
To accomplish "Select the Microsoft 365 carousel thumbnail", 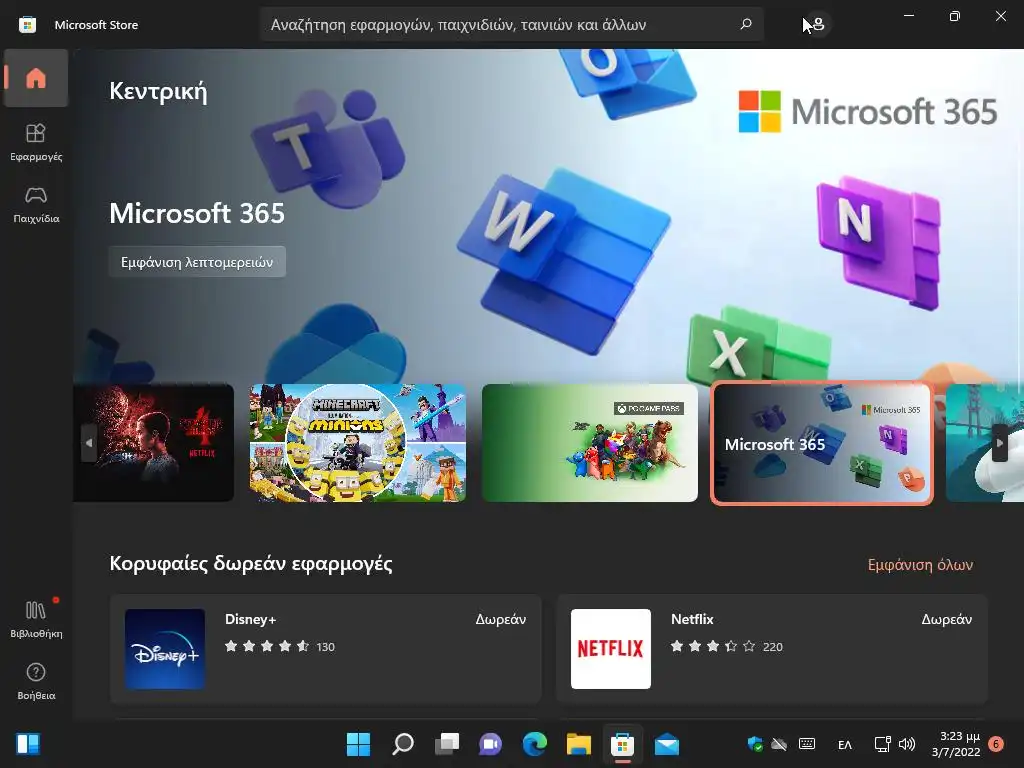I will click(822, 443).
